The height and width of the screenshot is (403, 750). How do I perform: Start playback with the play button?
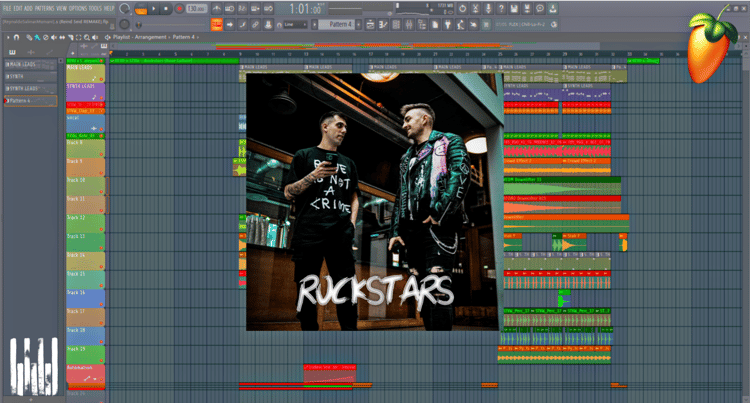point(154,9)
